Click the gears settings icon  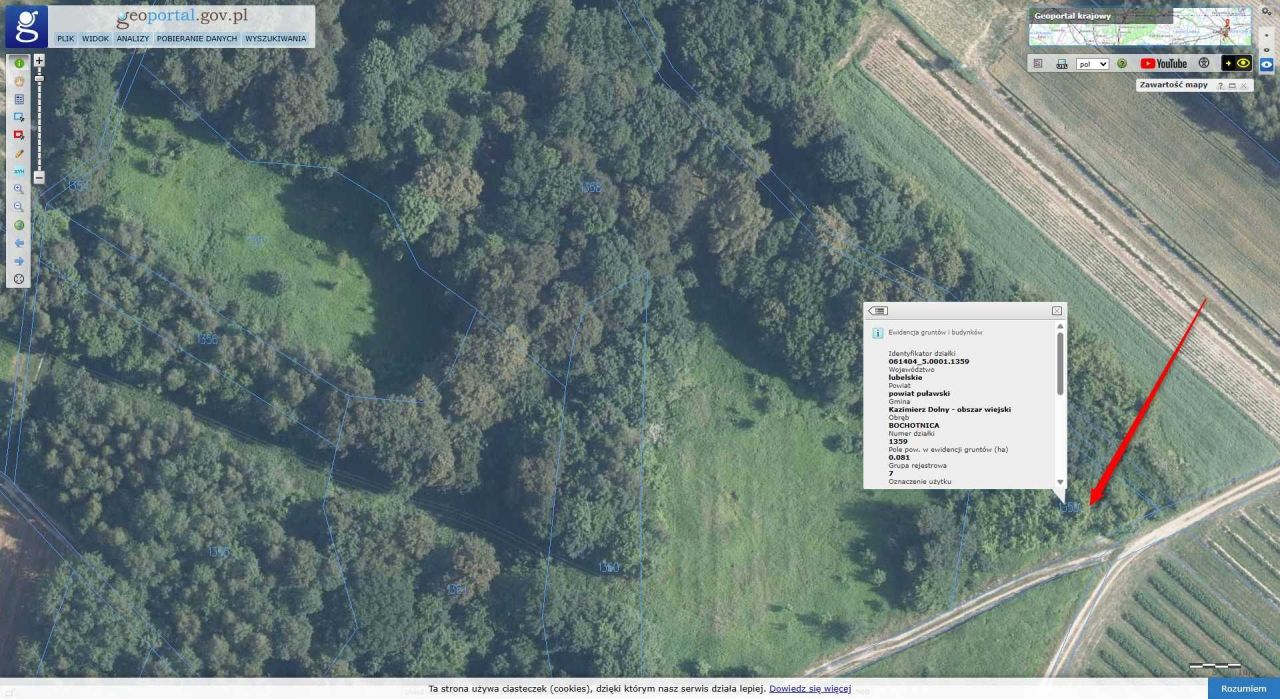(x=1267, y=12)
